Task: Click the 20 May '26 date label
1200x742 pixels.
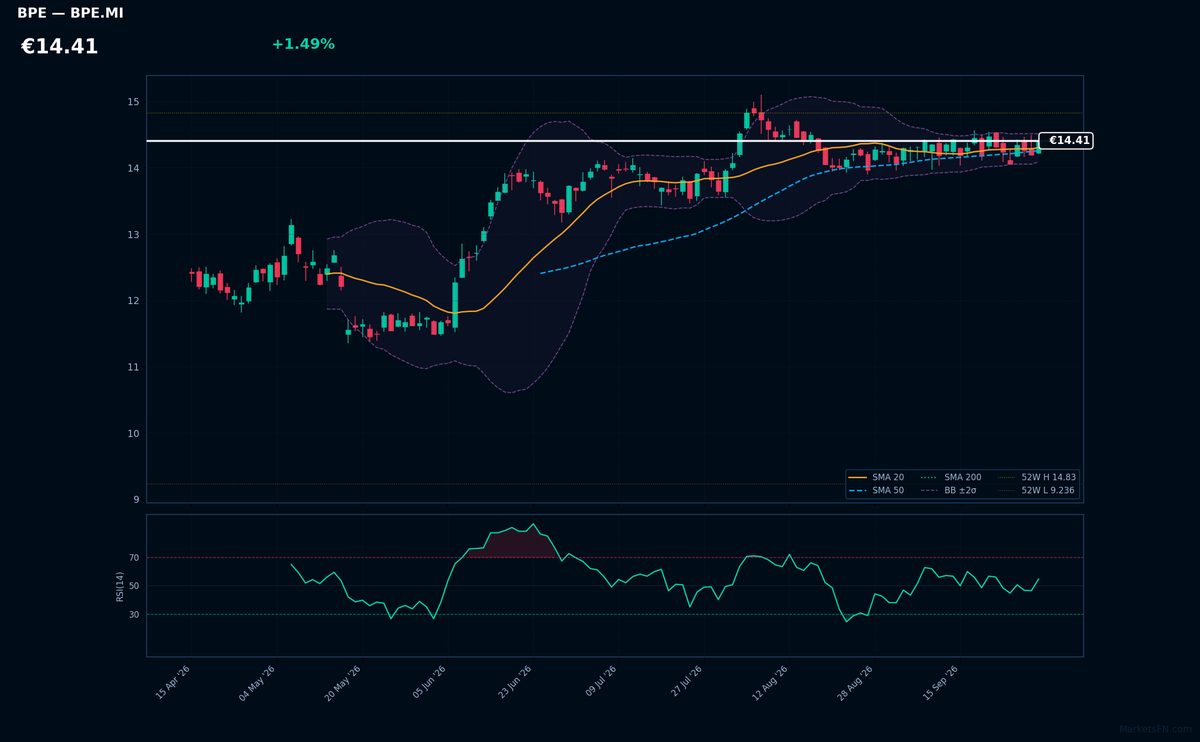Action: pyautogui.click(x=342, y=683)
